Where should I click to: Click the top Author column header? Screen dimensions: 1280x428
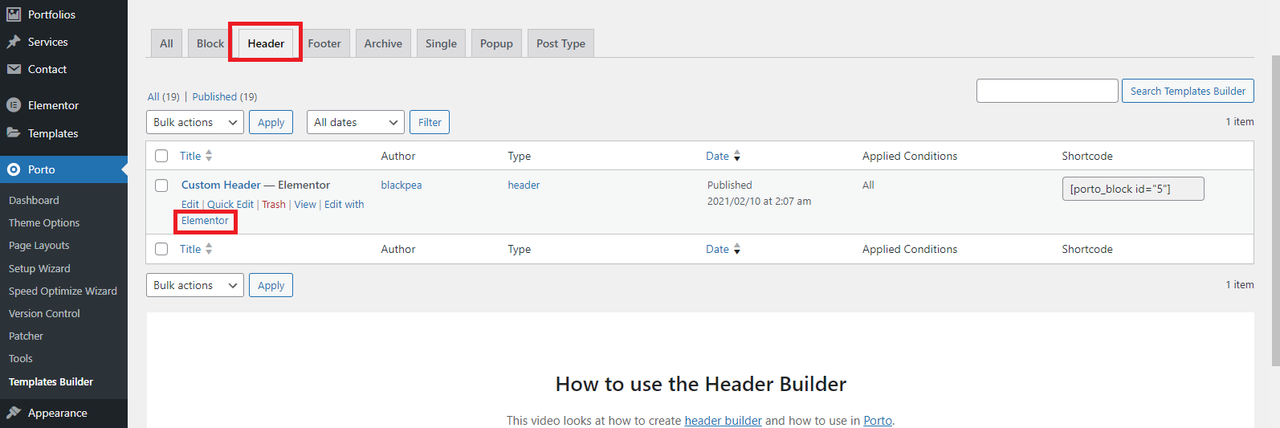[398, 156]
